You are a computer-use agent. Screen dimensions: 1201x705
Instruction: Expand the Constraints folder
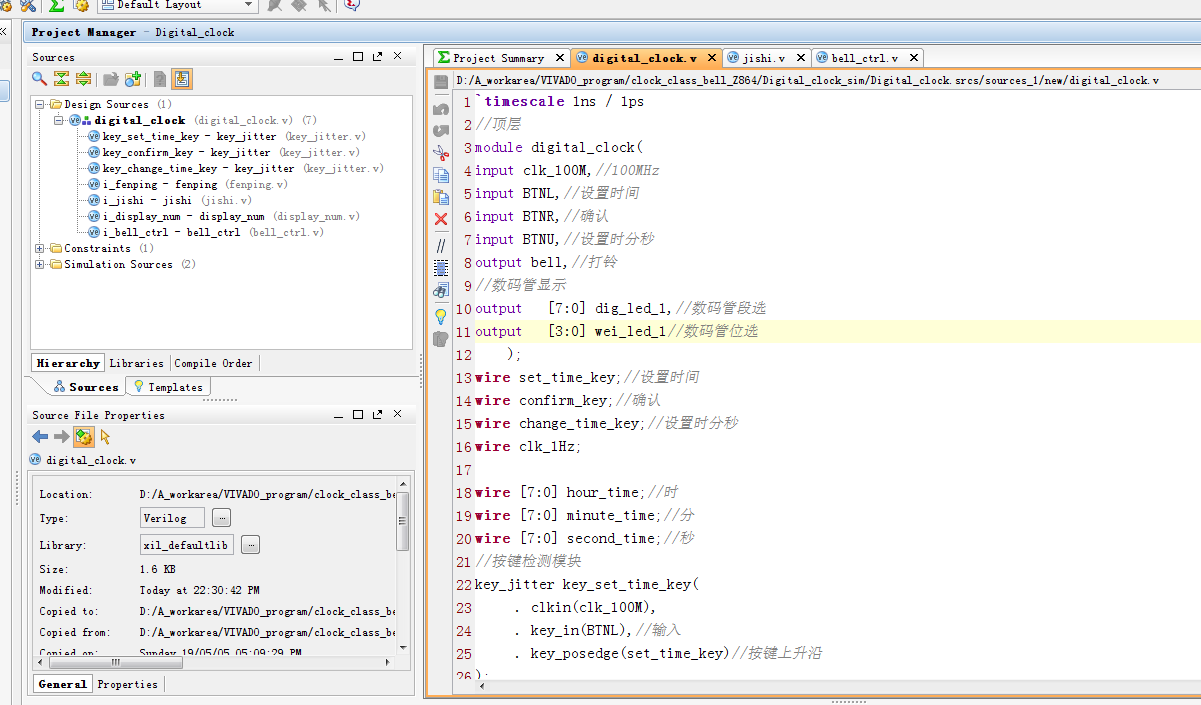click(40, 248)
